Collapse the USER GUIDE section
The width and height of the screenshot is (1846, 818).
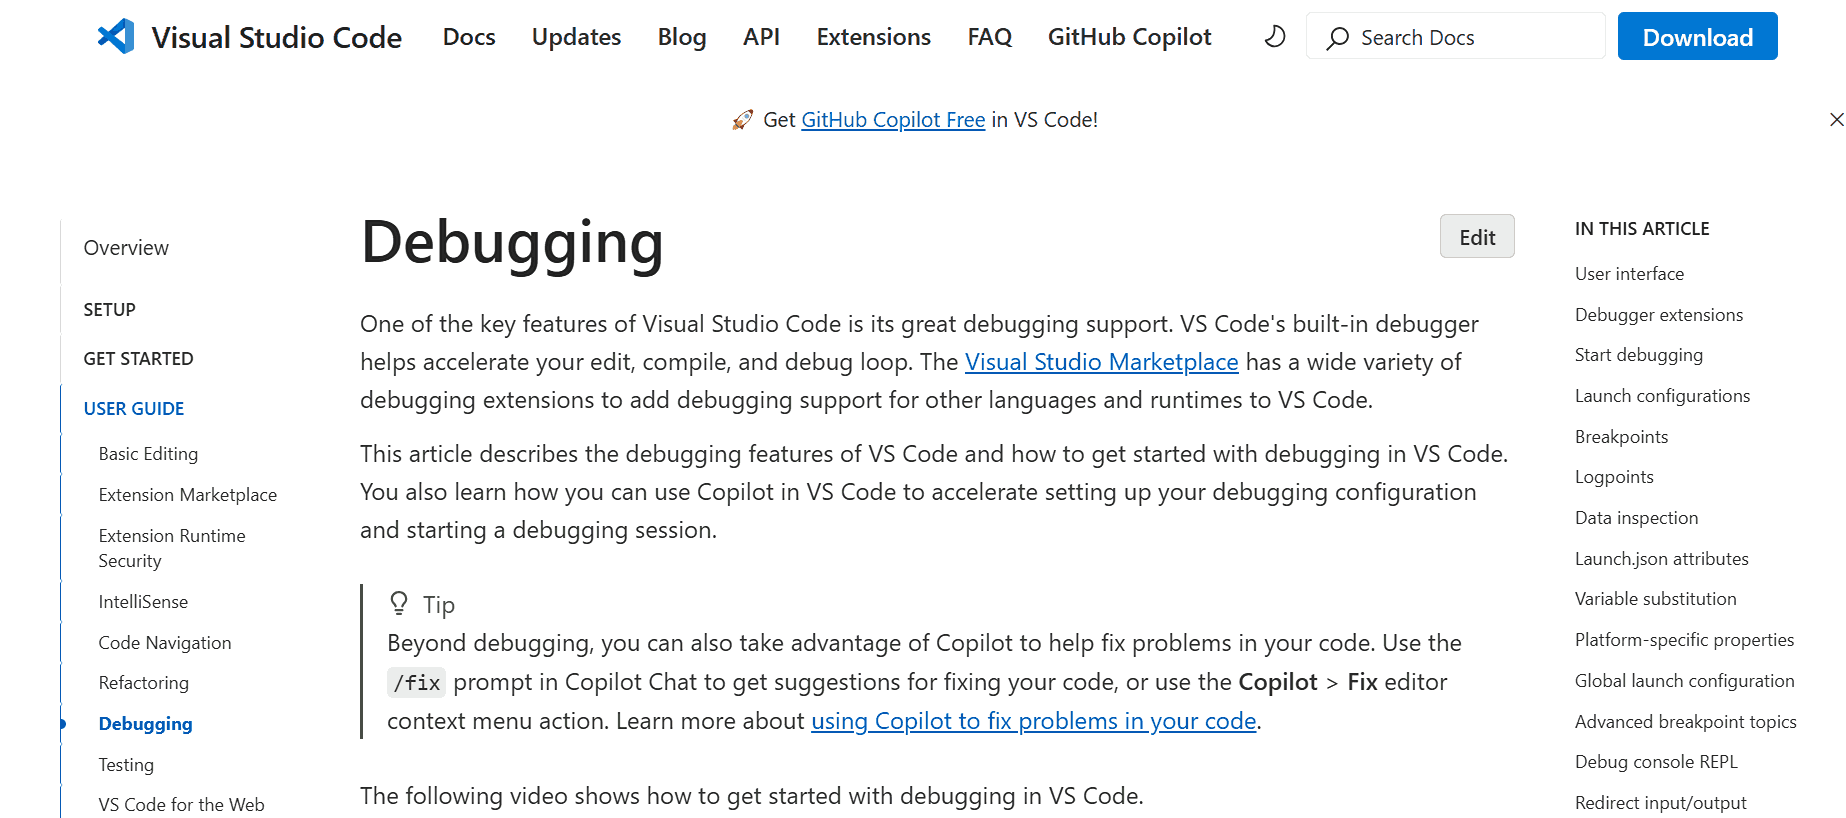pos(134,408)
